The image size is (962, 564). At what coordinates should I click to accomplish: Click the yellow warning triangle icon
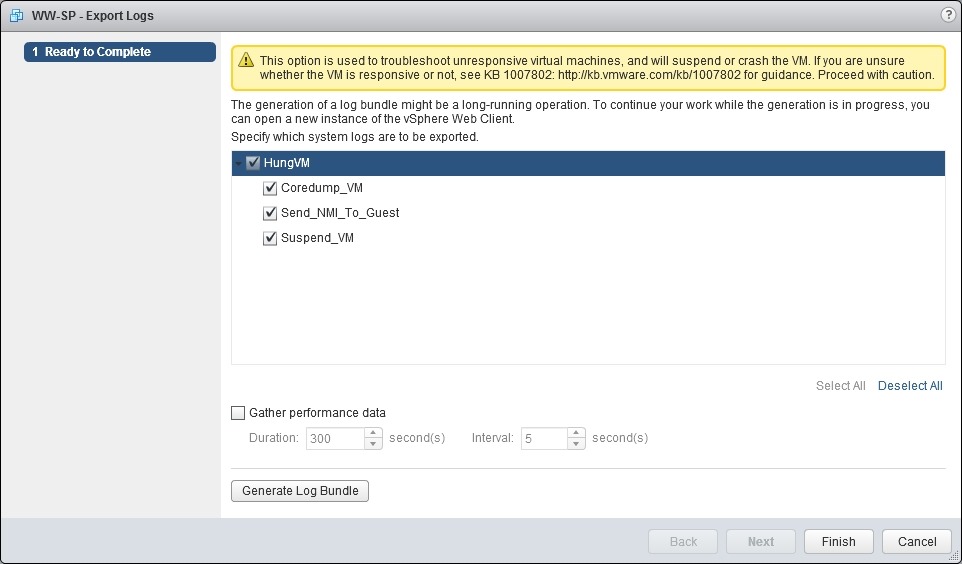click(246, 61)
